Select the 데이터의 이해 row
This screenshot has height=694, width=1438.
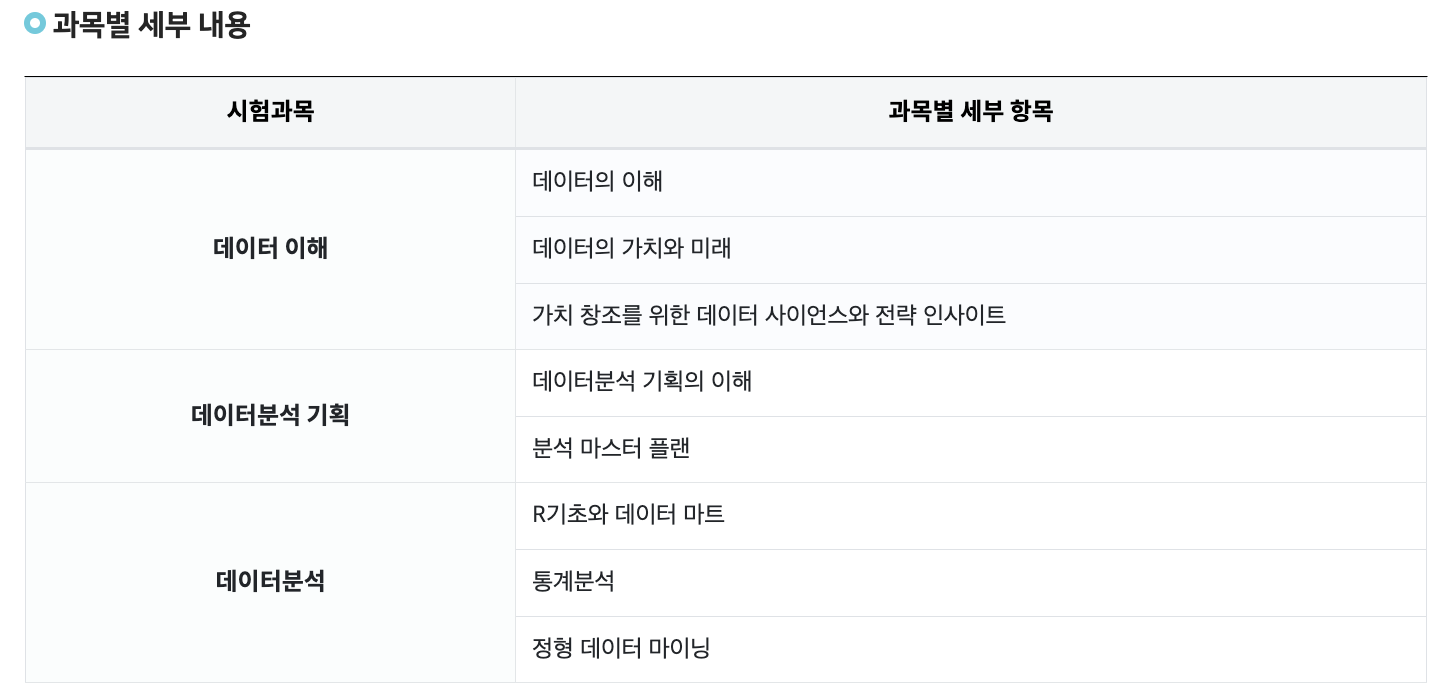pyautogui.click(x=970, y=182)
